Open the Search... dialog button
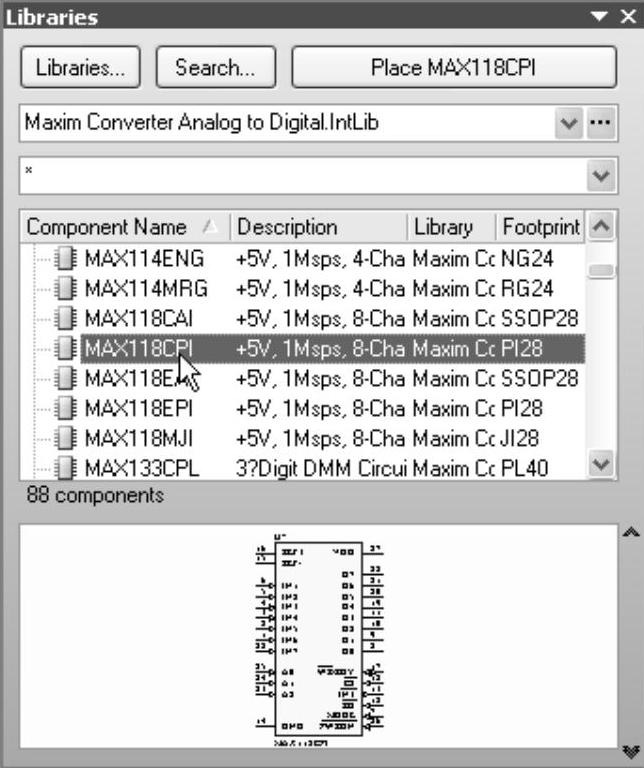The image size is (644, 768). tap(215, 67)
